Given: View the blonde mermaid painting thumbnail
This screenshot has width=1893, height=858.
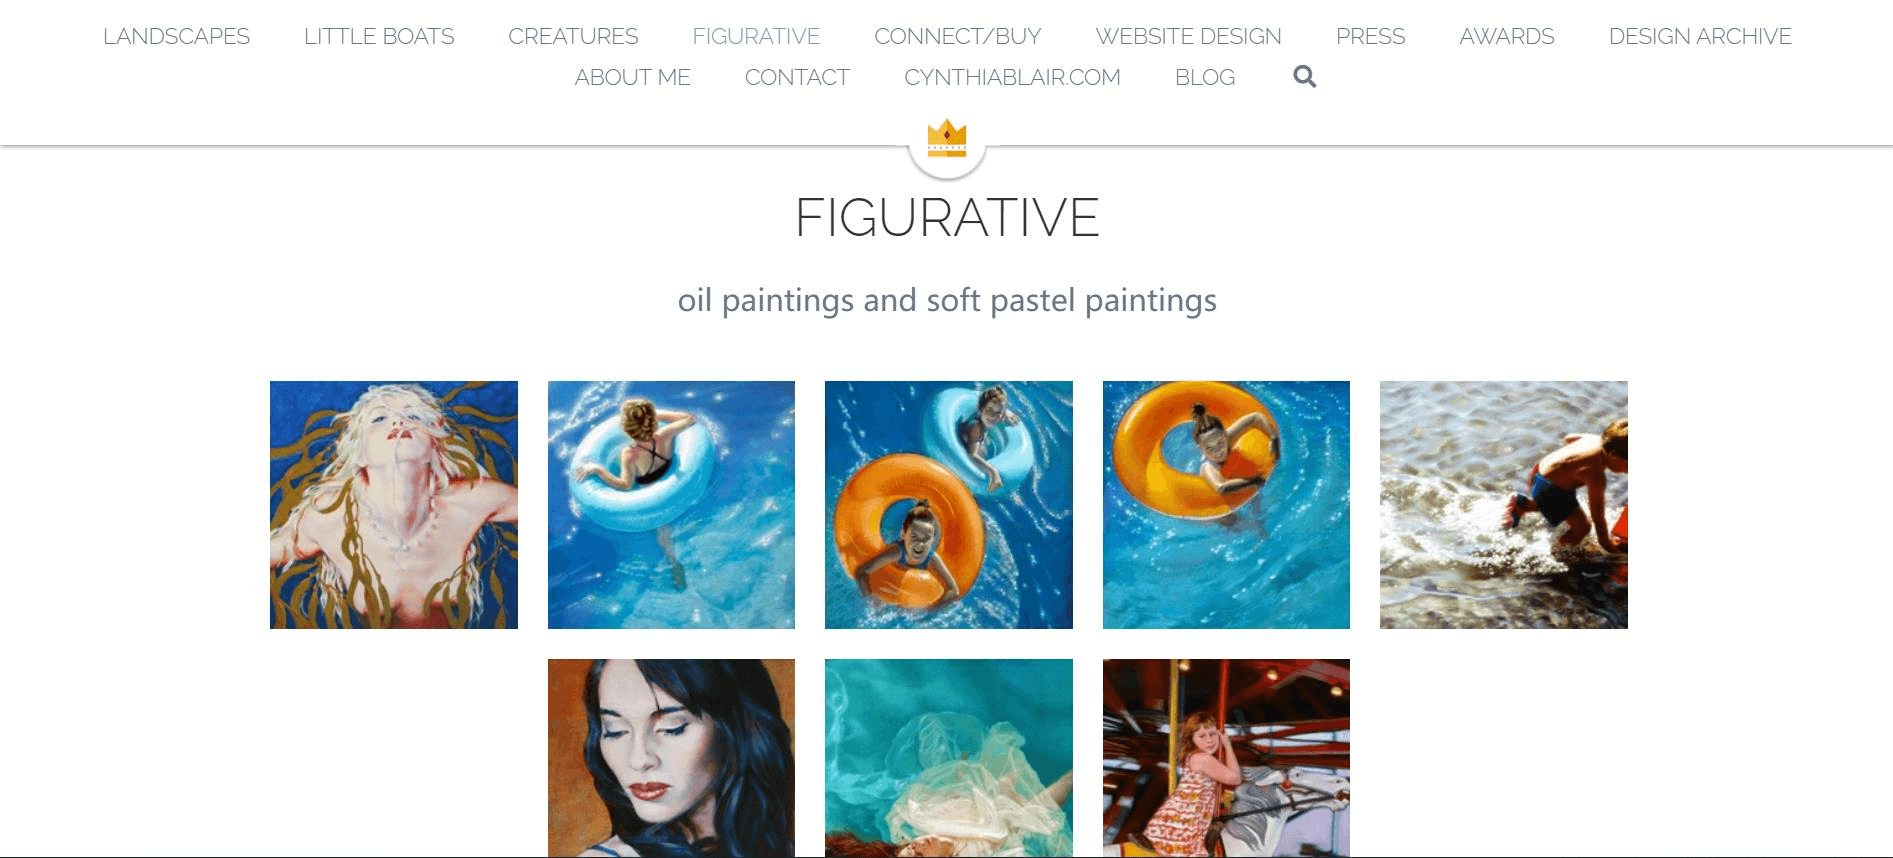Looking at the screenshot, I should pyautogui.click(x=394, y=505).
